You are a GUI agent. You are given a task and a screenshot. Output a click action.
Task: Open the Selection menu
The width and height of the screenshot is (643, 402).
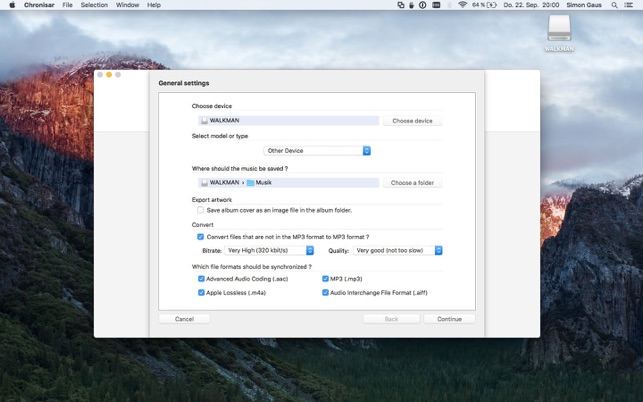94,5
